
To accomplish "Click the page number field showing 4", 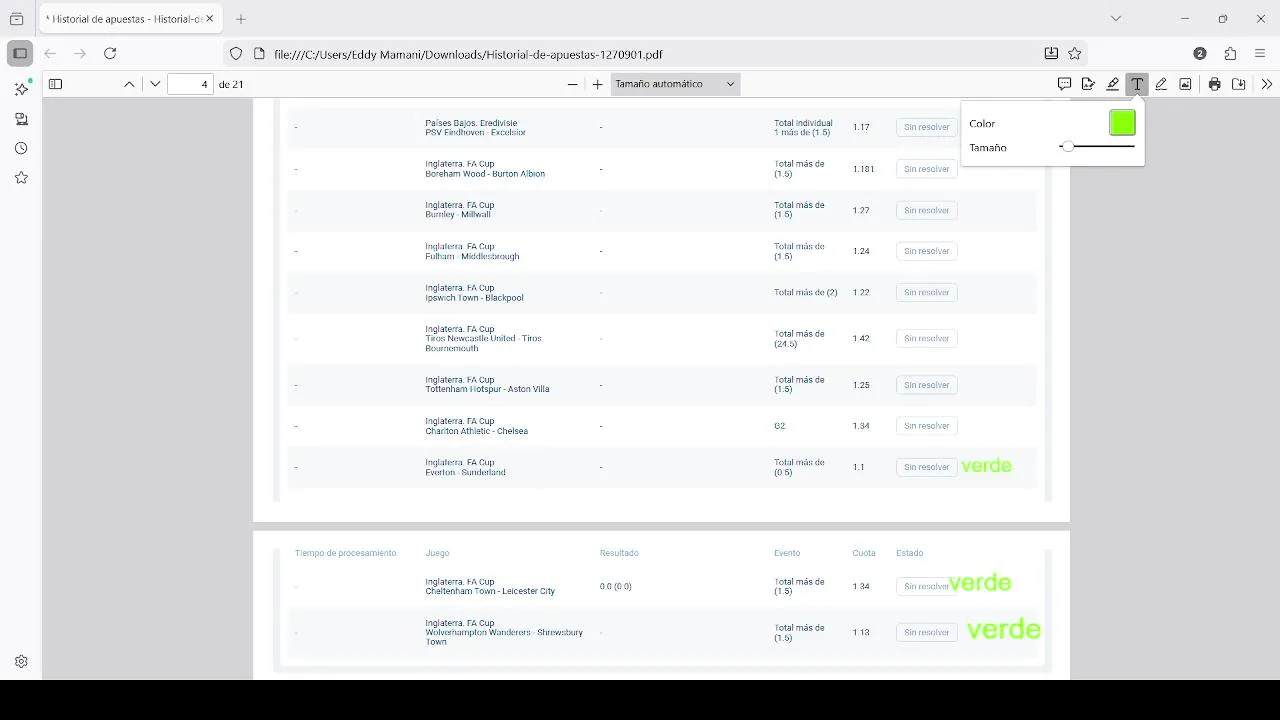I will point(190,84).
